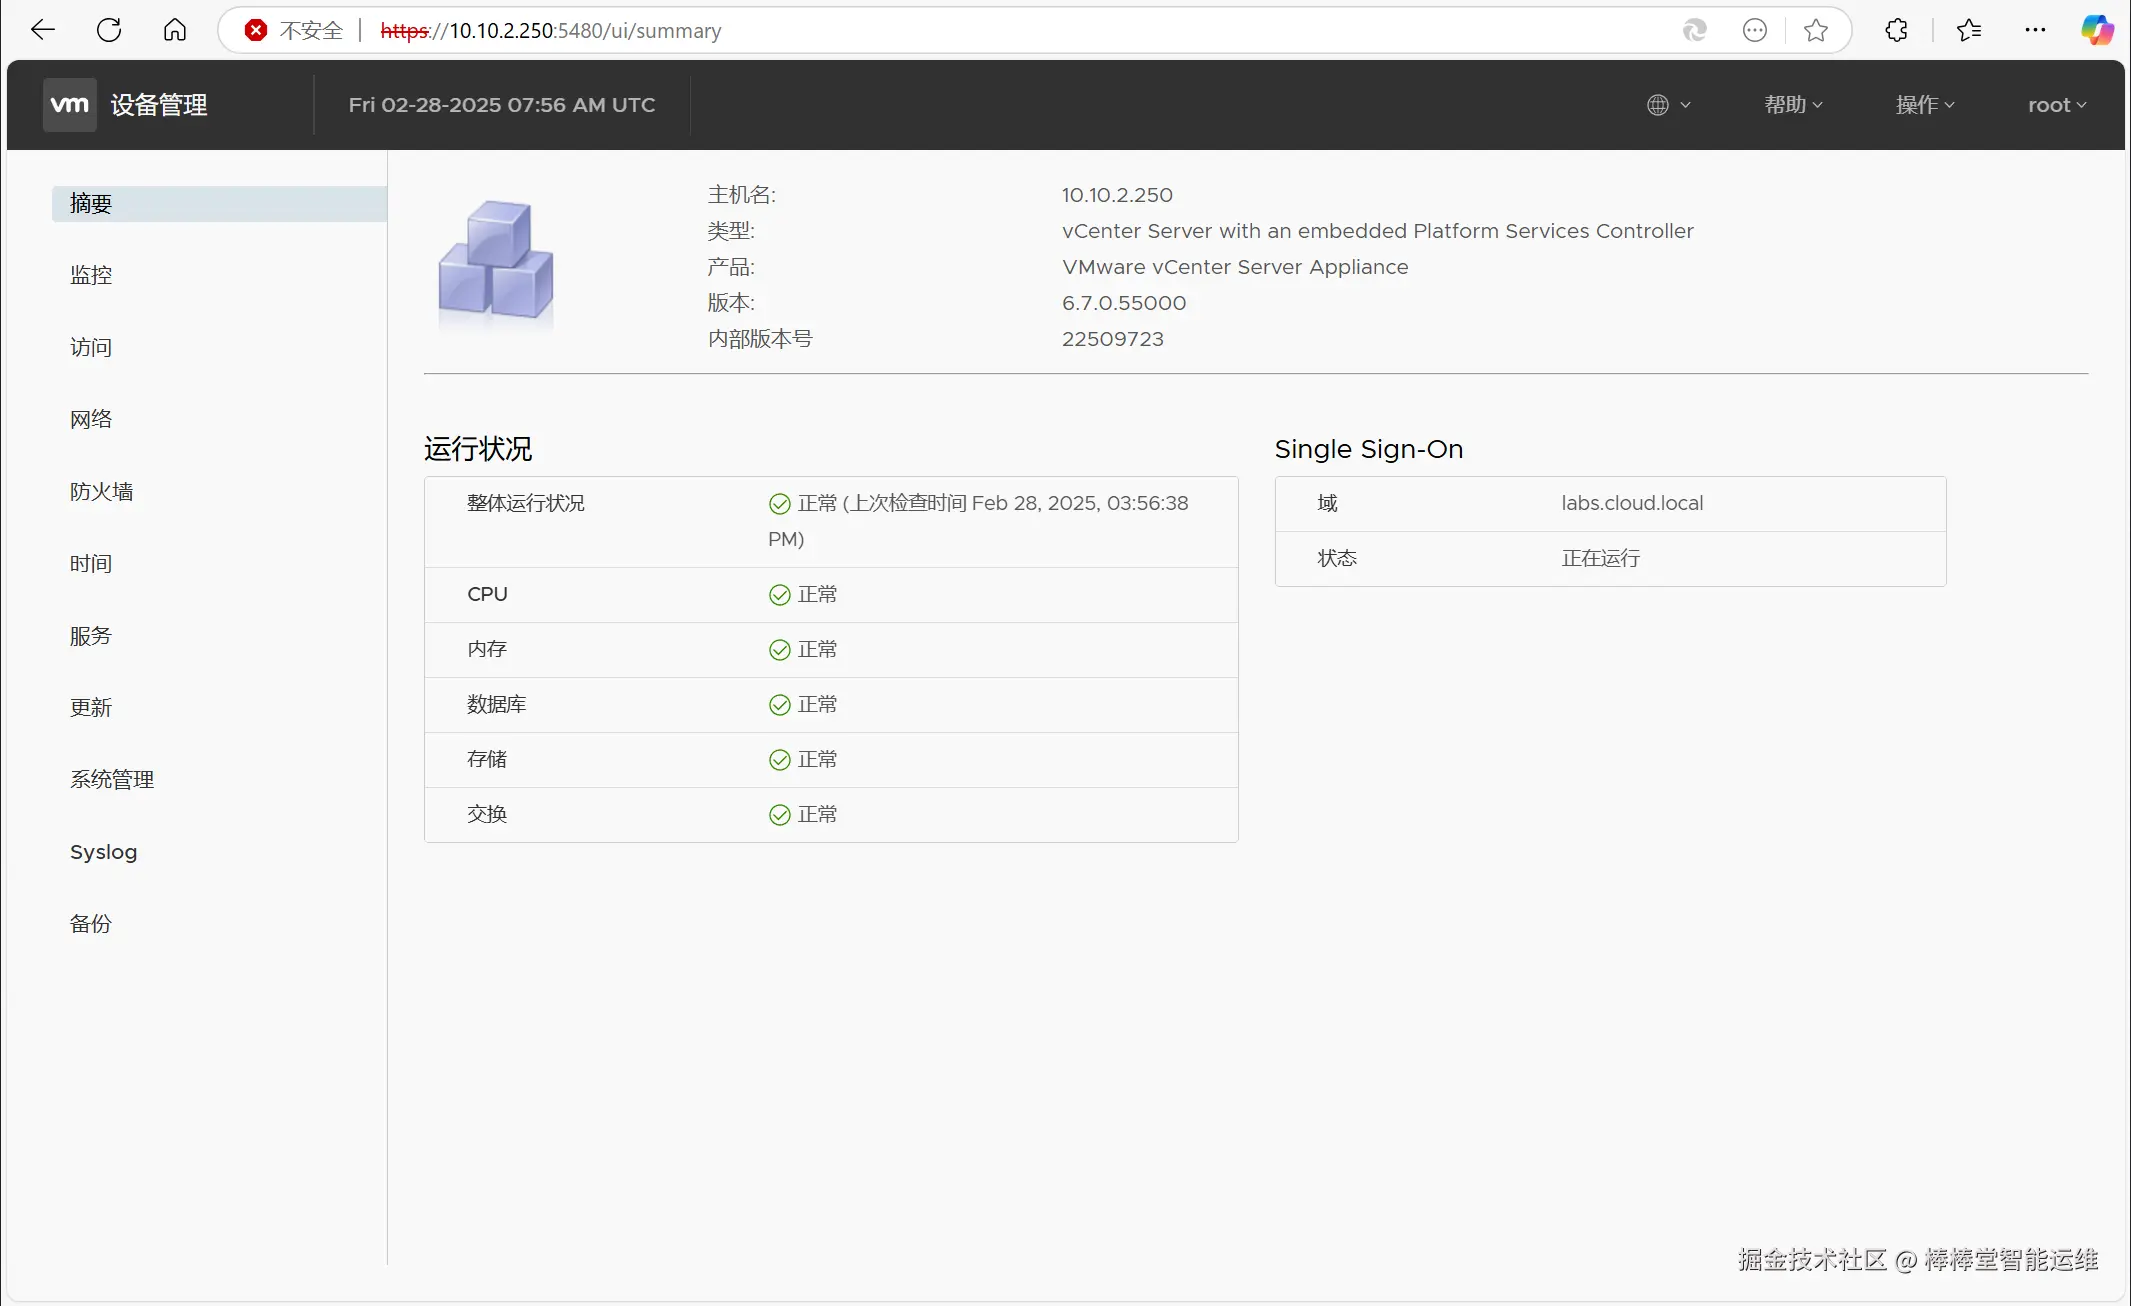Navigate to the 备份 backup page
The width and height of the screenshot is (2131, 1306).
pyautogui.click(x=91, y=923)
